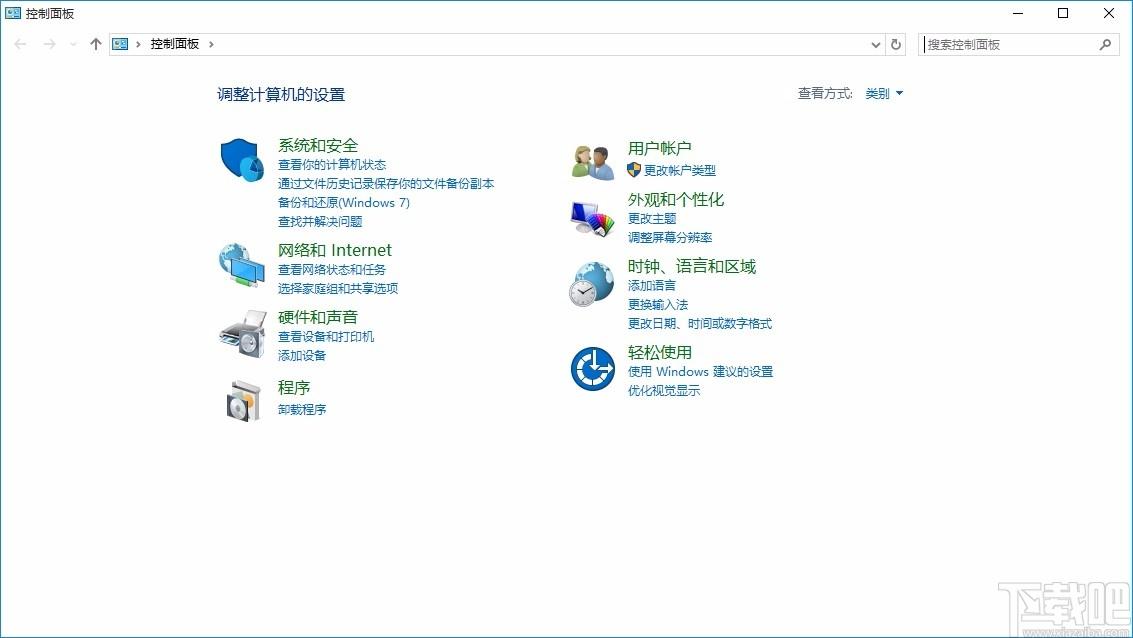Open 查看你的计算机状态 link

click(x=332, y=165)
